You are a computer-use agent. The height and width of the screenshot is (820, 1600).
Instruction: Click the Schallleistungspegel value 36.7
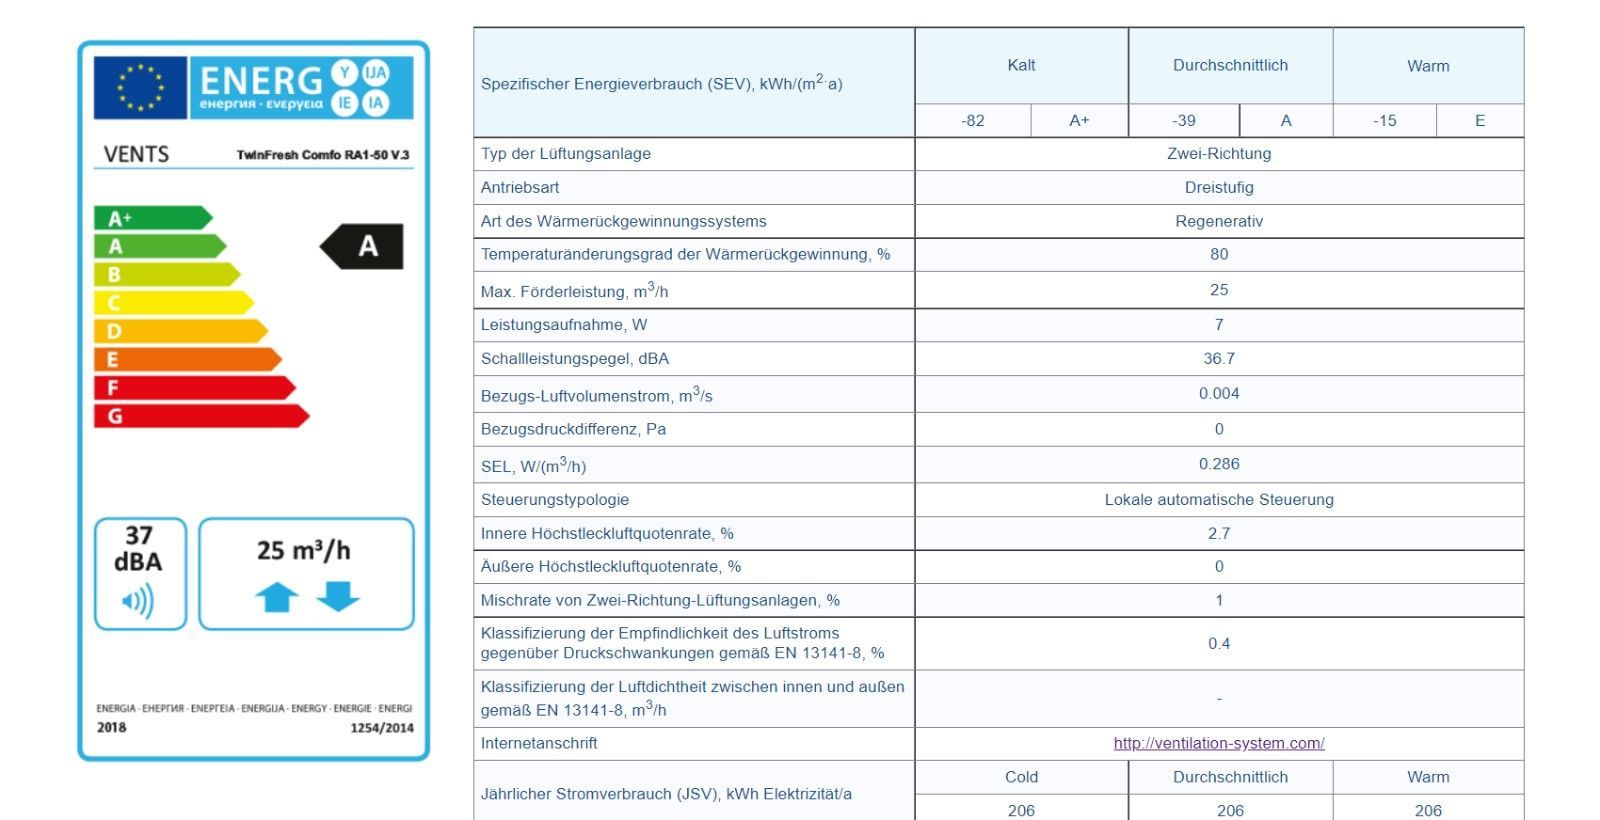coord(1219,358)
